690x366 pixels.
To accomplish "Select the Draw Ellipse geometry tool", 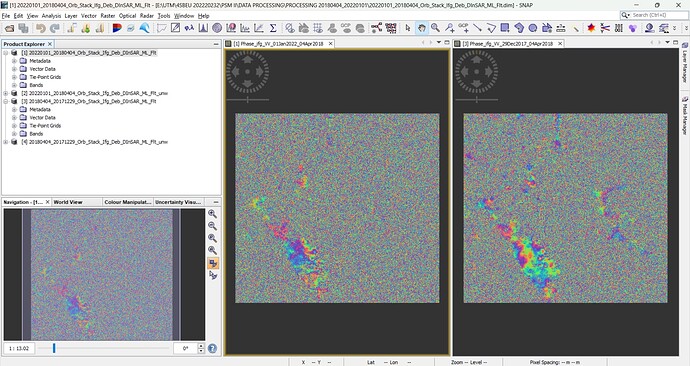I will click(x=532, y=28).
